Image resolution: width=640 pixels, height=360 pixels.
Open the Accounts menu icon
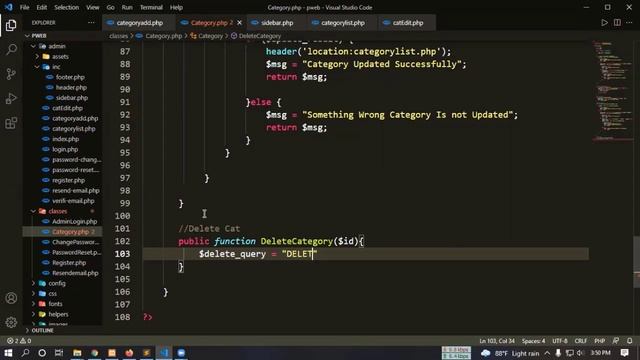coord(11,298)
